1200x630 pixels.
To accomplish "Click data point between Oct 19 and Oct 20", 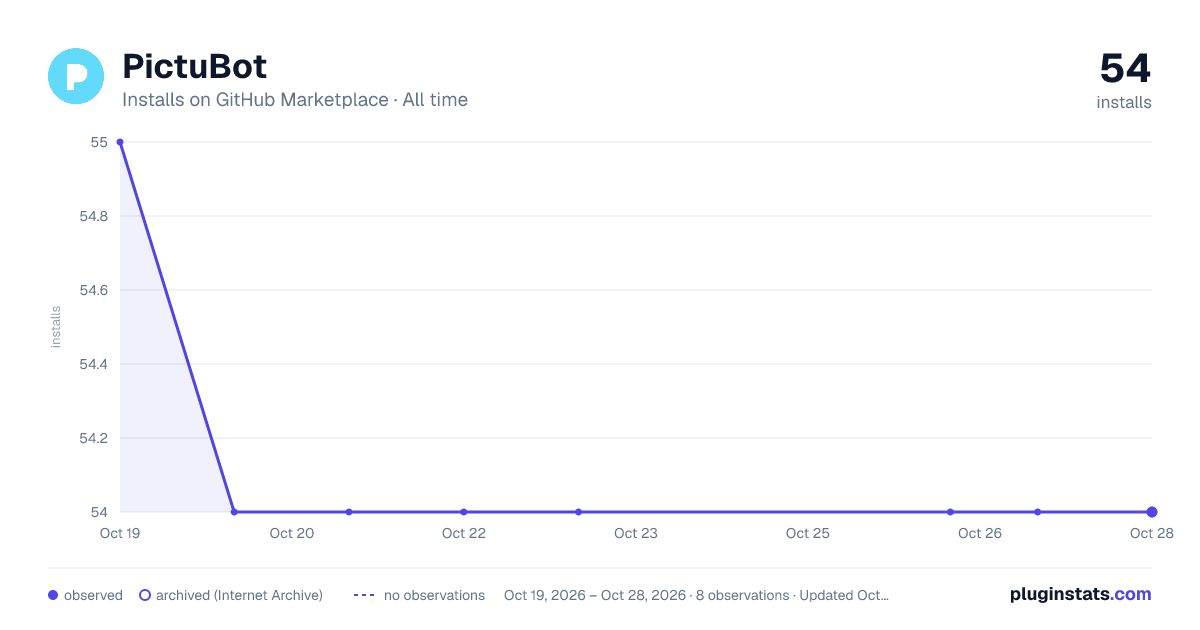I will coord(234,512).
